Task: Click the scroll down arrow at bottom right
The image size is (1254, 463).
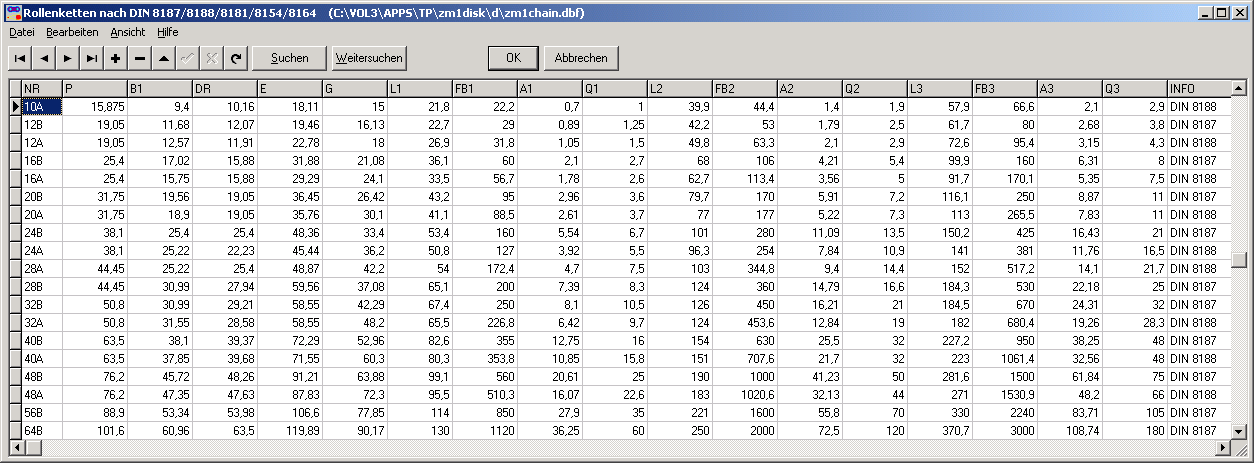Action: (x=1239, y=430)
